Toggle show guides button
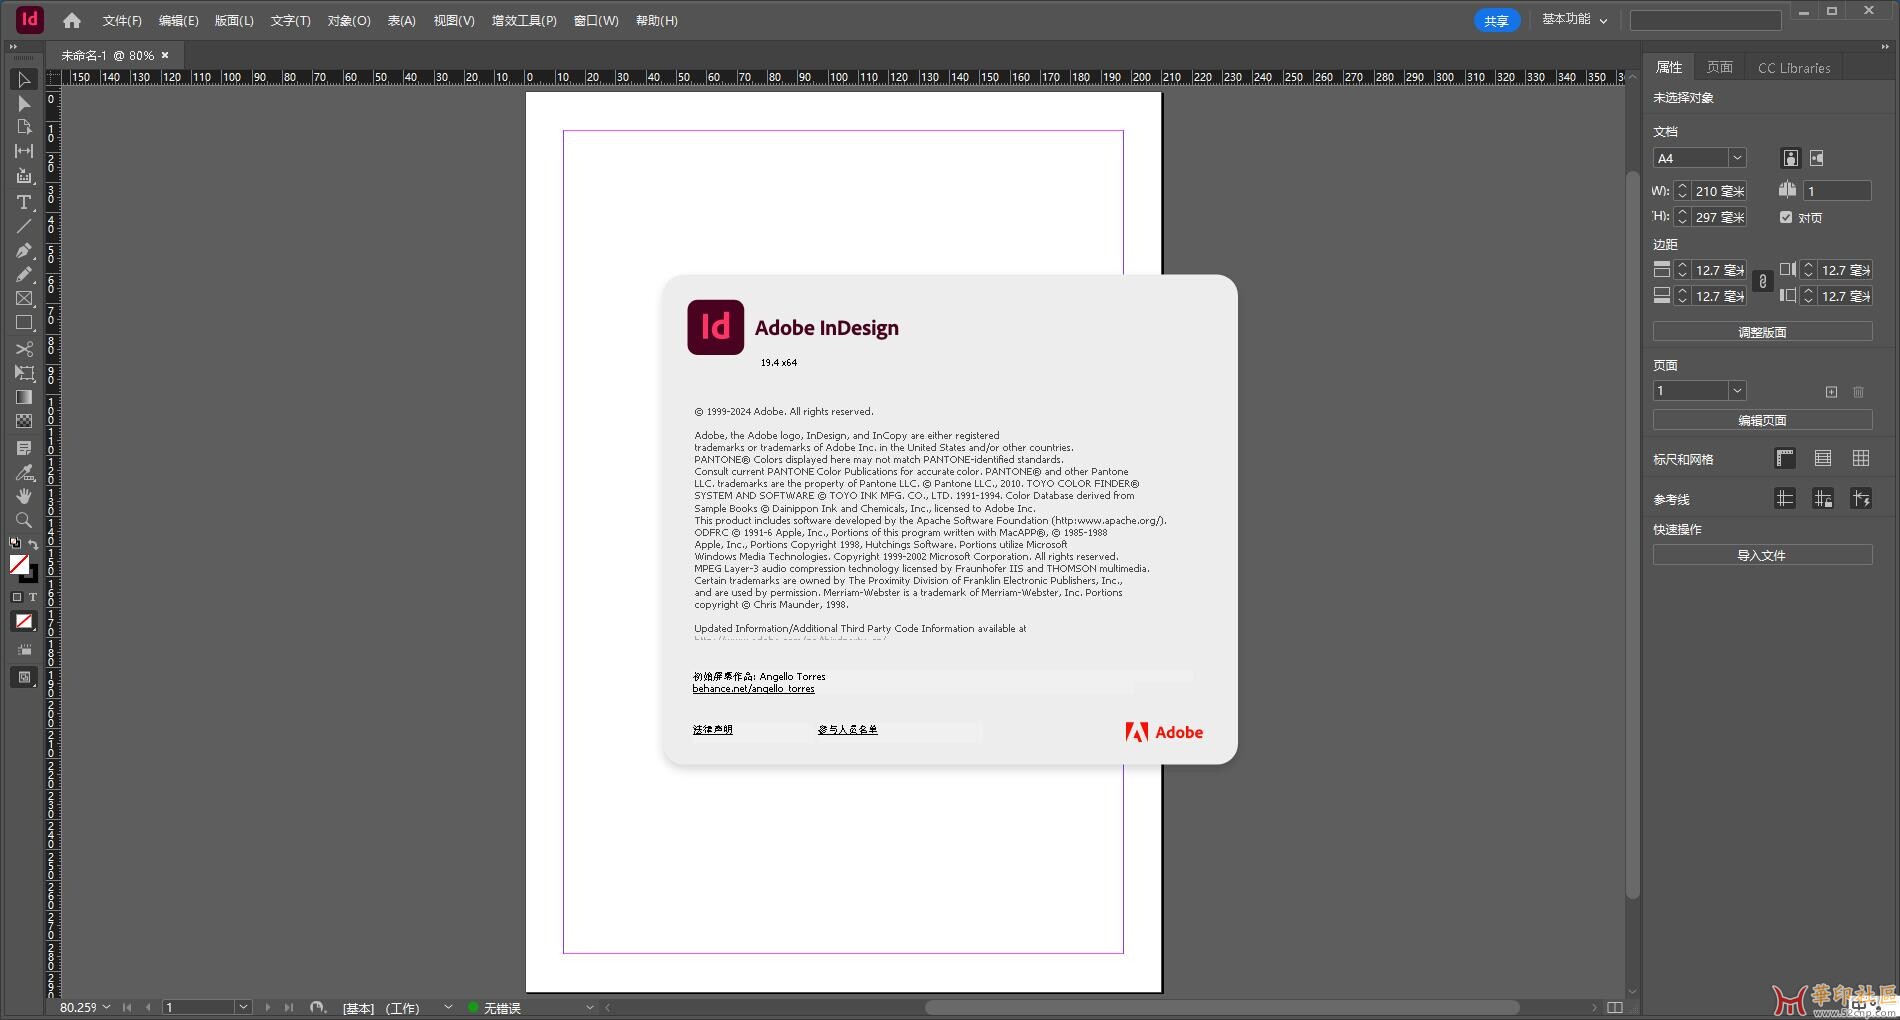 pos(1785,499)
